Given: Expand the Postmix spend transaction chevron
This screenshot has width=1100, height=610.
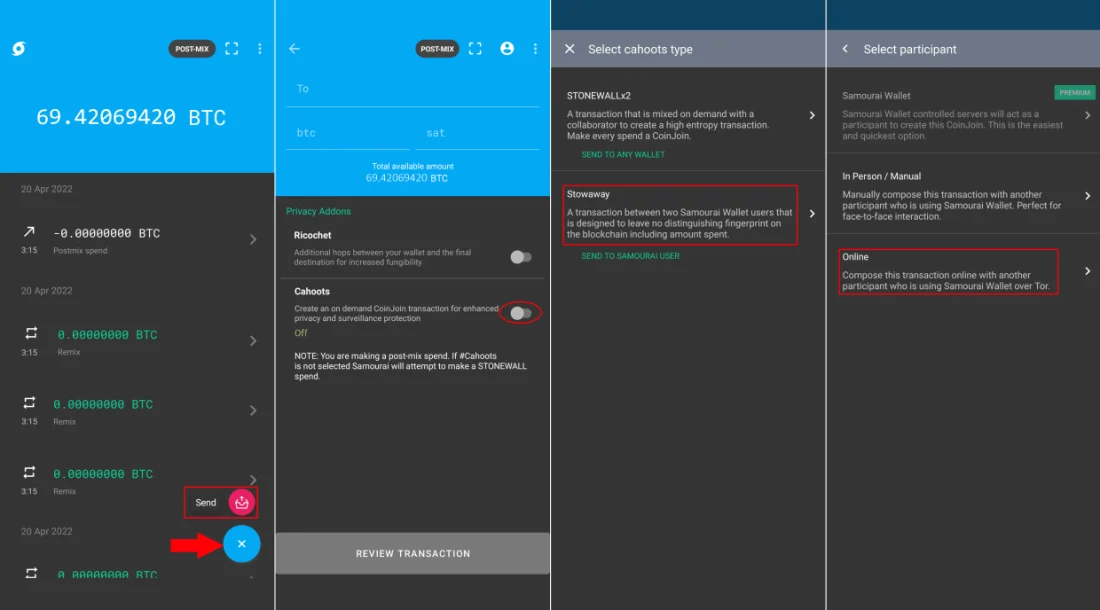Looking at the screenshot, I should pos(253,239).
